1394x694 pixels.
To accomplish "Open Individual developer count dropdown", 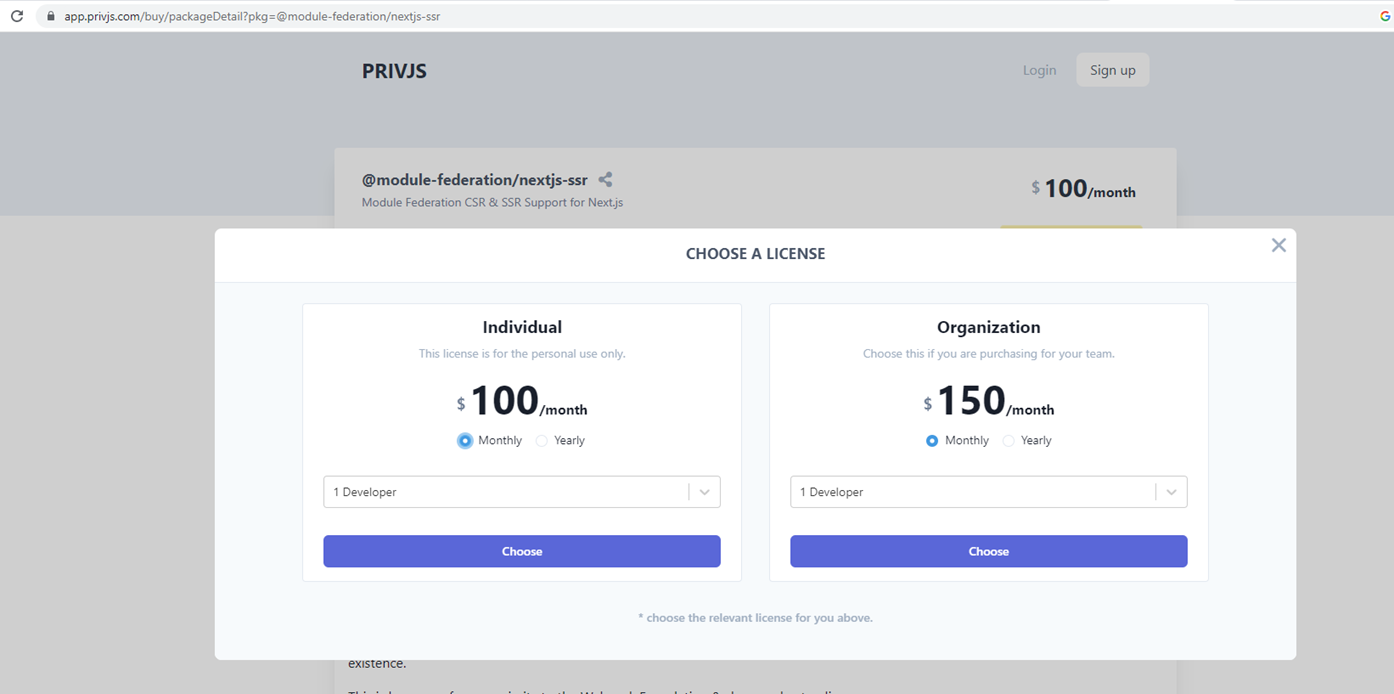I will pyautogui.click(x=505, y=492).
